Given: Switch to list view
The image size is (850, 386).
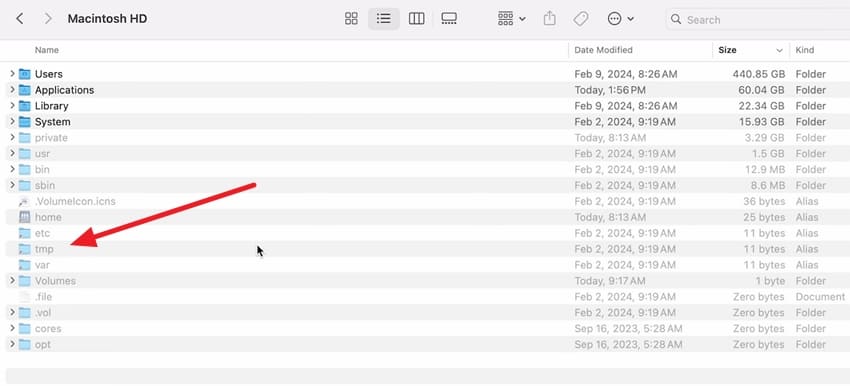Looking at the screenshot, I should (384, 19).
